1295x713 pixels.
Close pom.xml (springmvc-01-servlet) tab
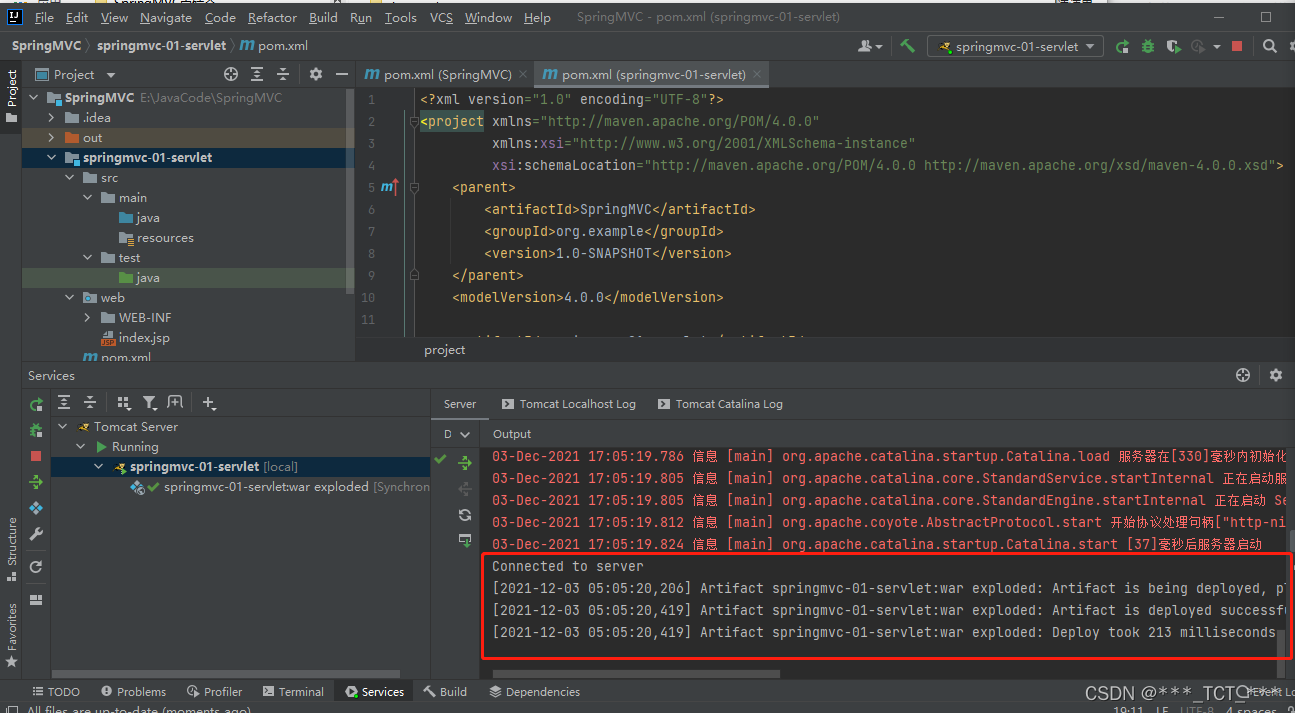tap(758, 74)
